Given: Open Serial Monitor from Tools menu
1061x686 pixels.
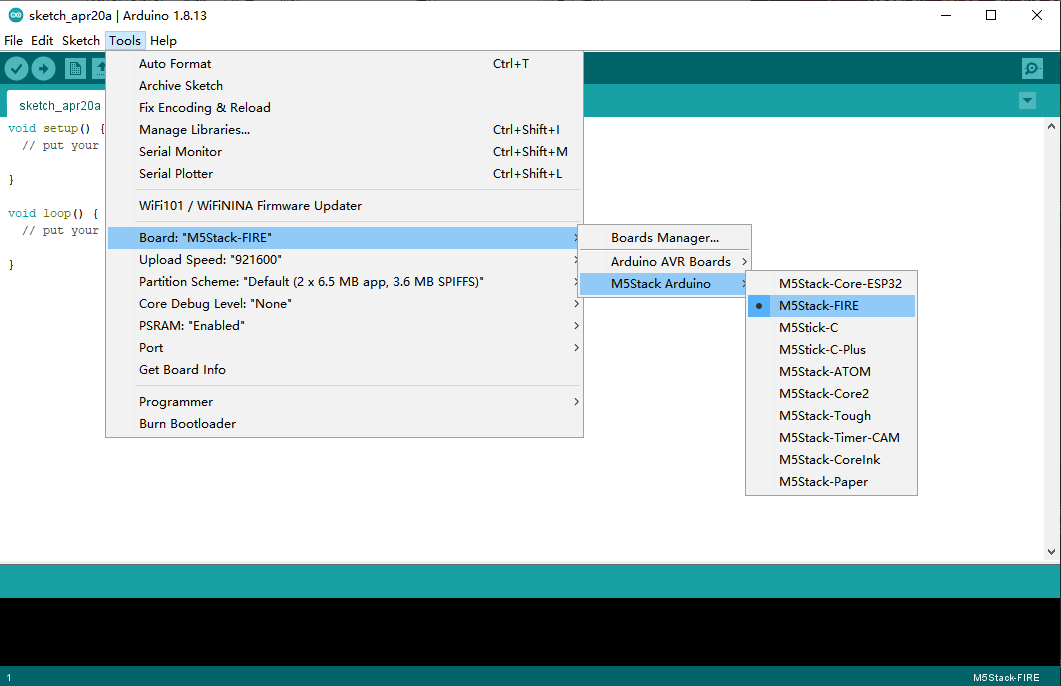Looking at the screenshot, I should [344, 152].
